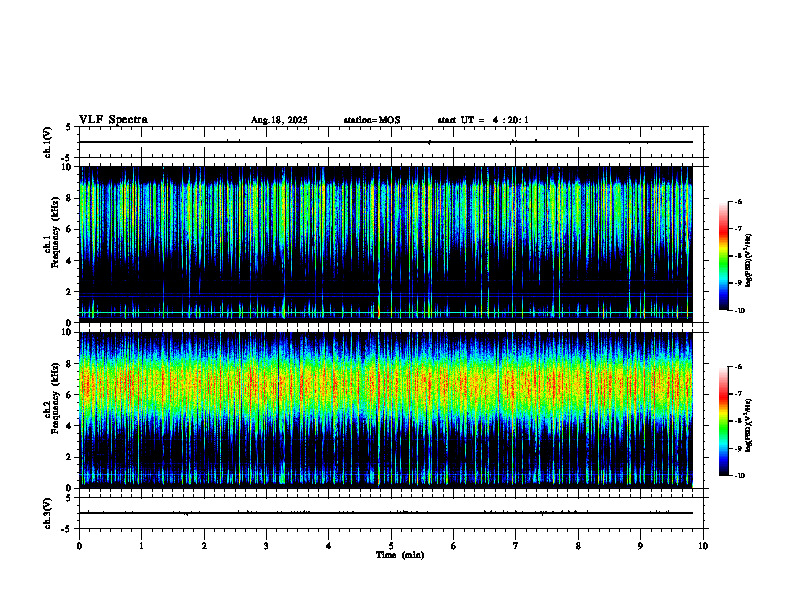Select the "start UT = 4:20:1" text
792x612 pixels.
[x=483, y=120]
